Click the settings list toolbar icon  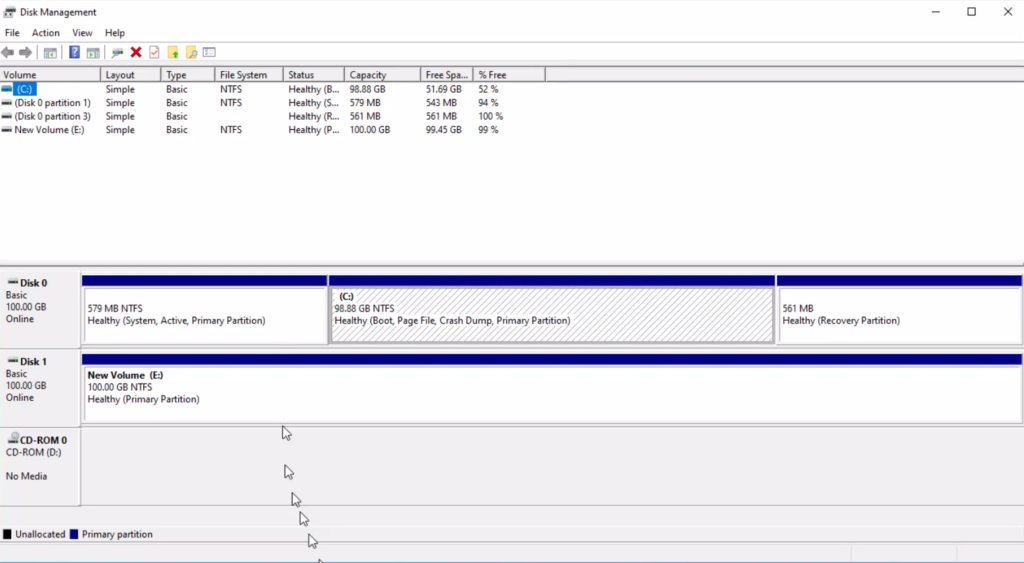209,52
